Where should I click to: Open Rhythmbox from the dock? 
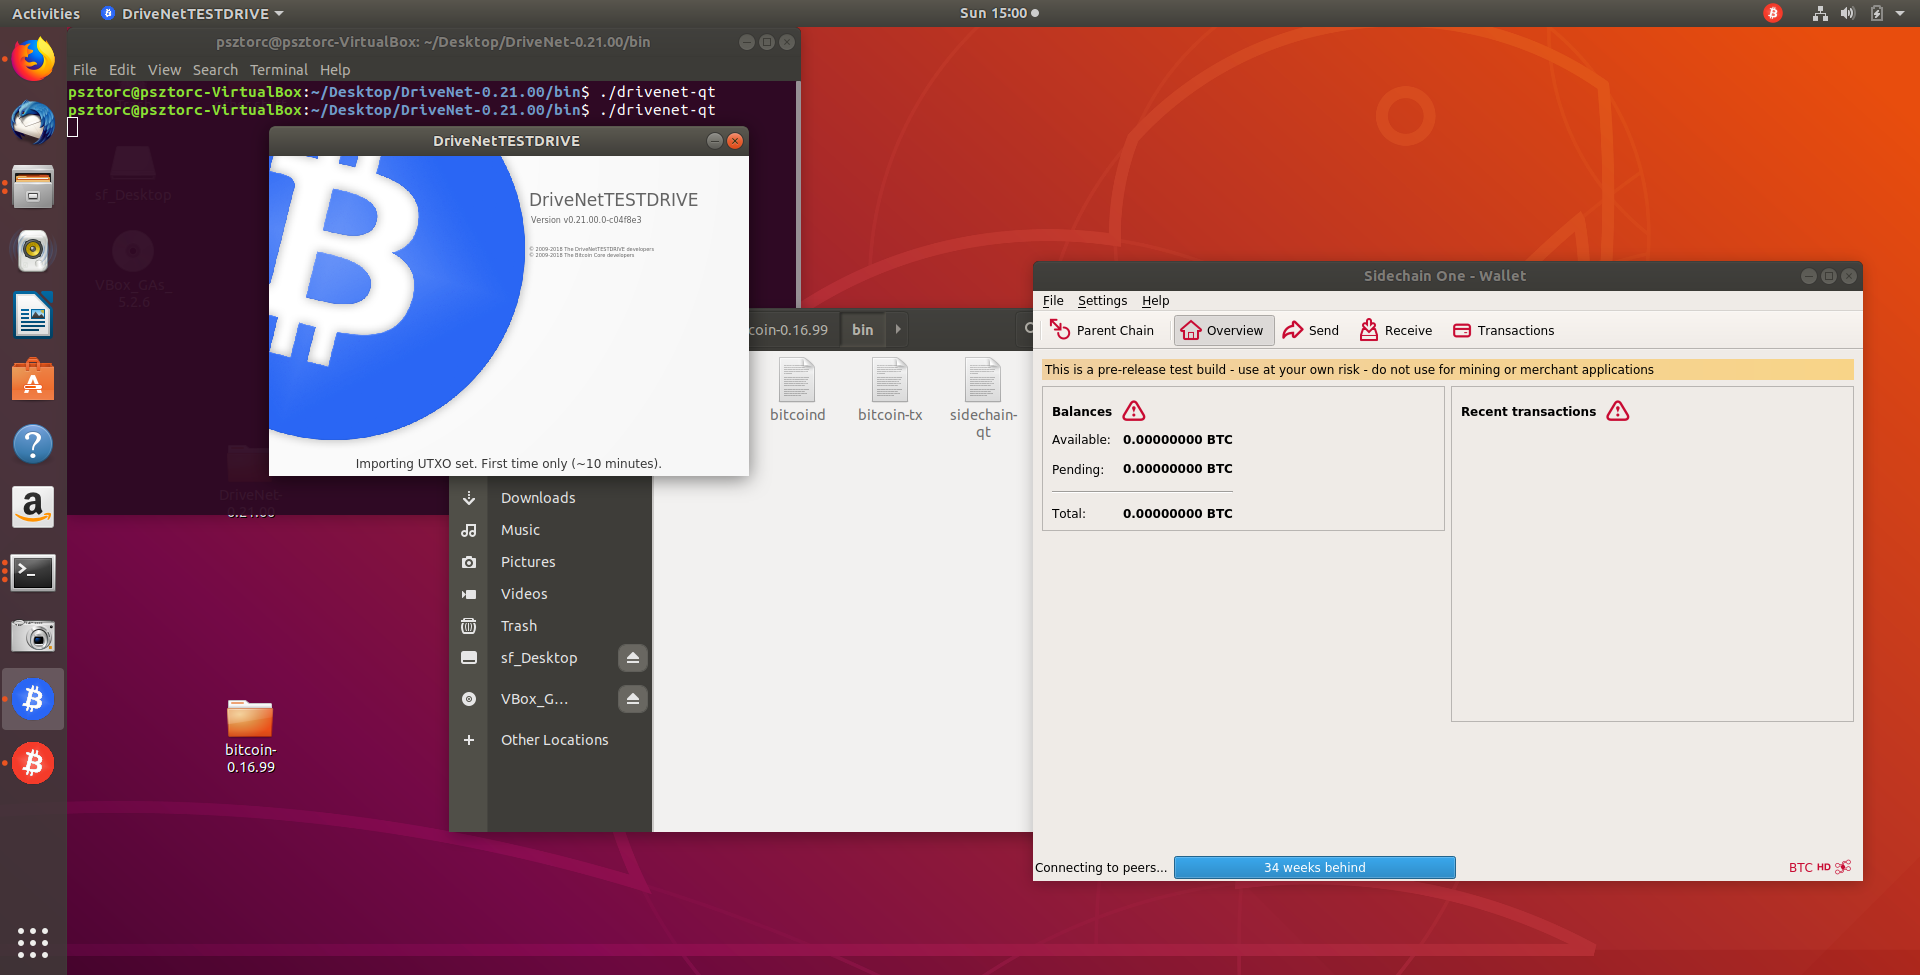pyautogui.click(x=33, y=251)
